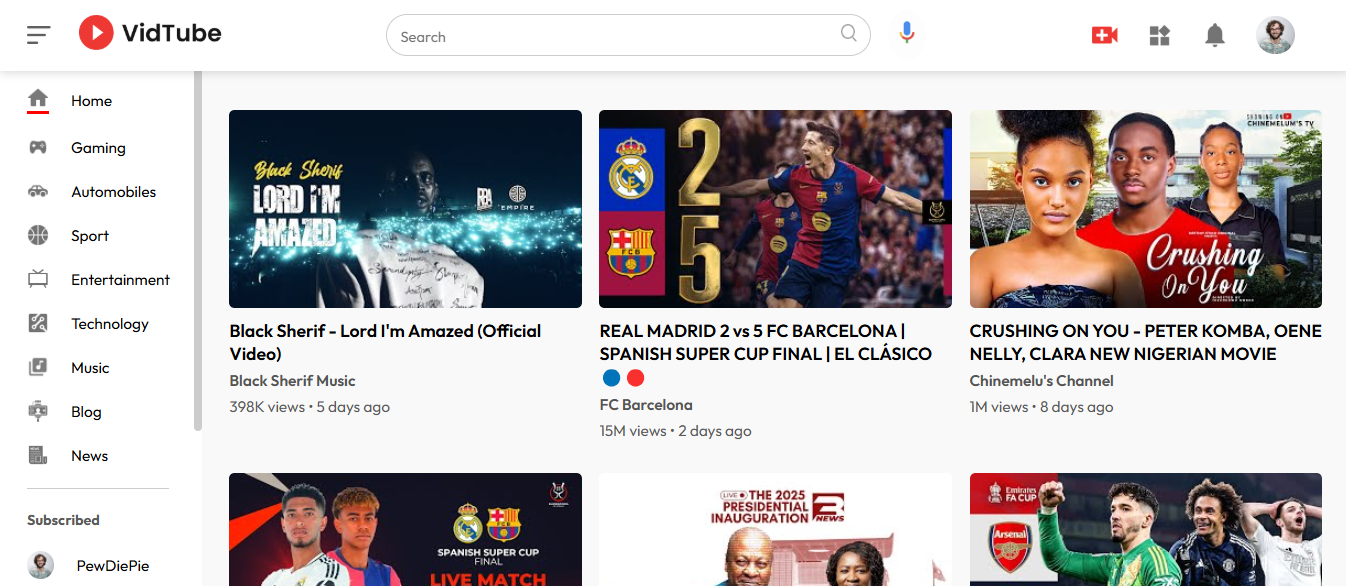The height and width of the screenshot is (586, 1346).
Task: Focus the Search input field
Action: click(628, 35)
